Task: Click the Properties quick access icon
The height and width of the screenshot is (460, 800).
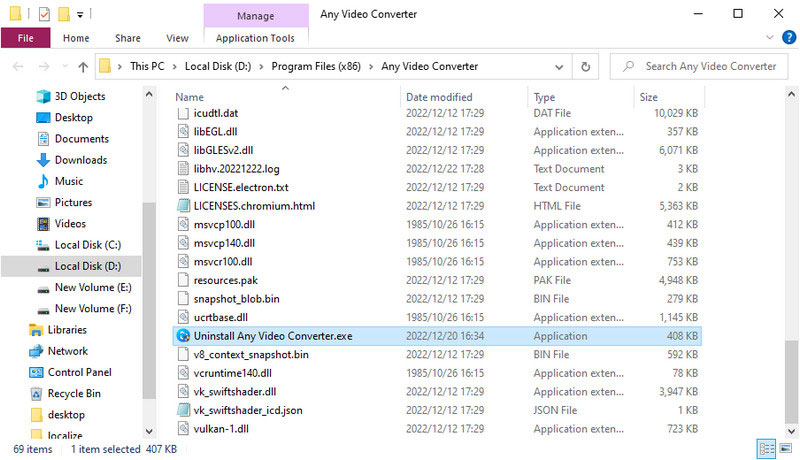Action: (x=44, y=14)
